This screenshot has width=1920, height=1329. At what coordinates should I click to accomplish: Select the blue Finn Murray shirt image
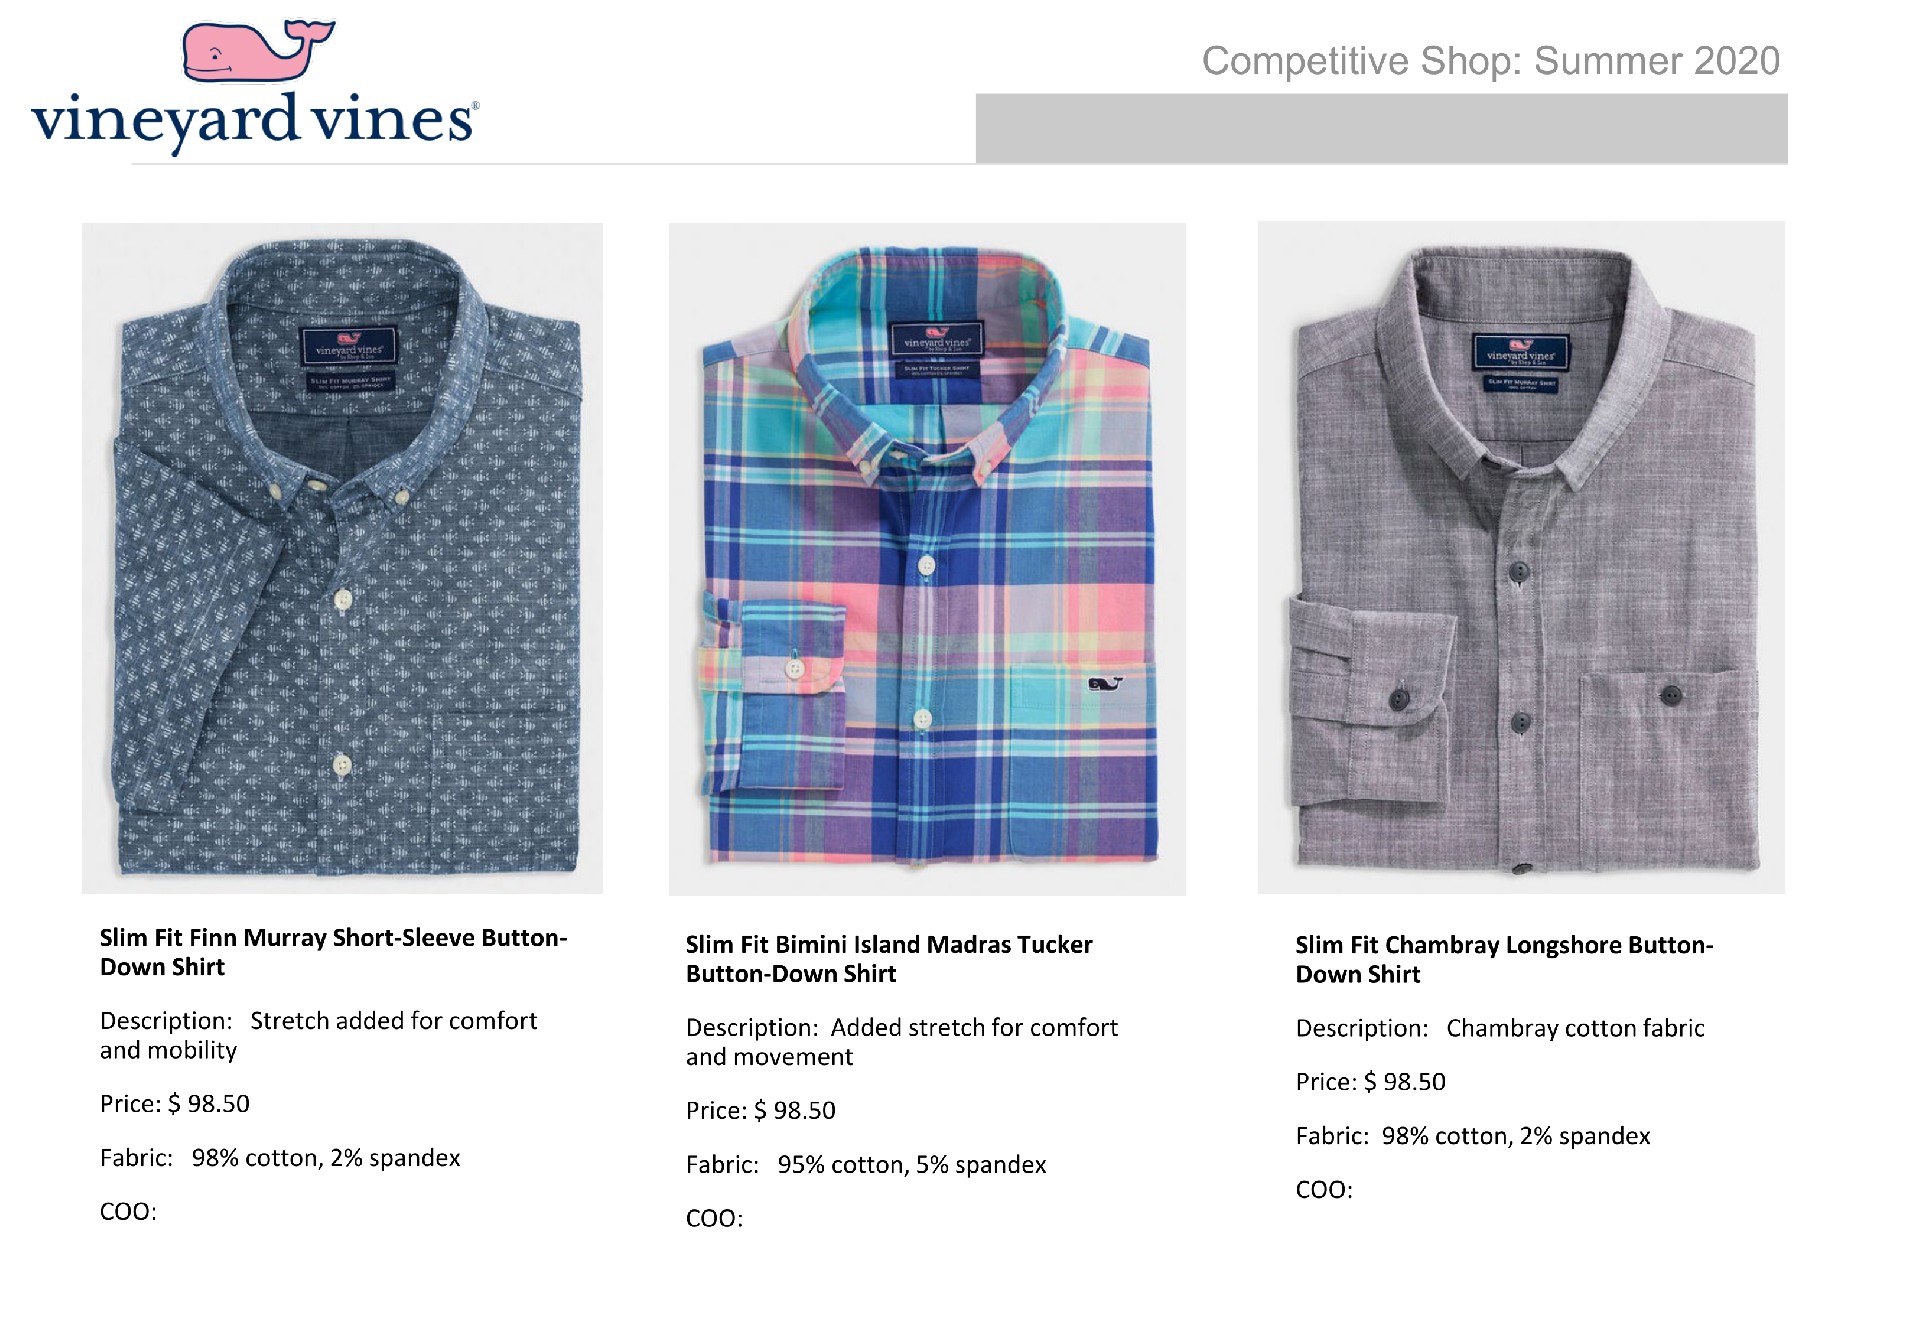[342, 557]
